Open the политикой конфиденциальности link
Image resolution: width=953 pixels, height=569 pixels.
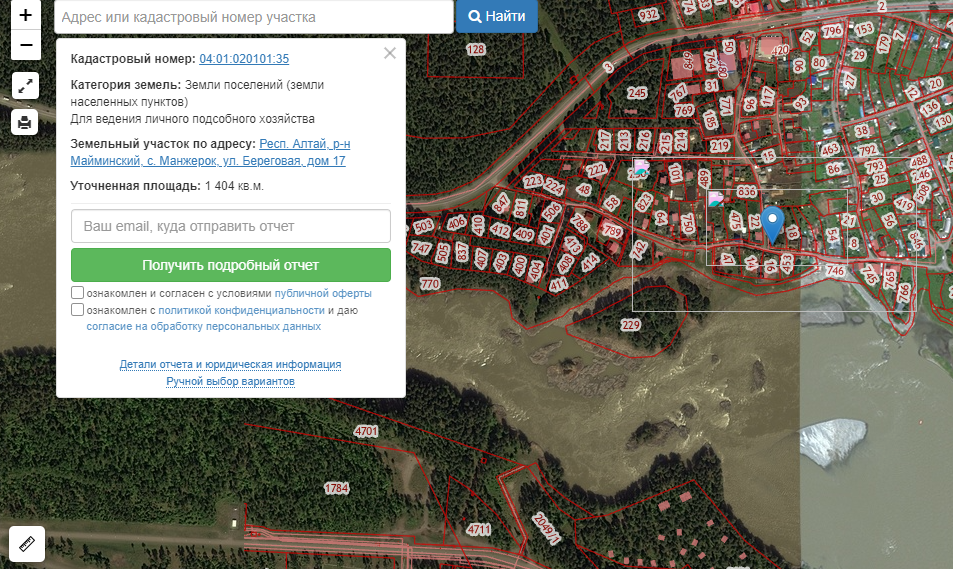click(x=241, y=310)
